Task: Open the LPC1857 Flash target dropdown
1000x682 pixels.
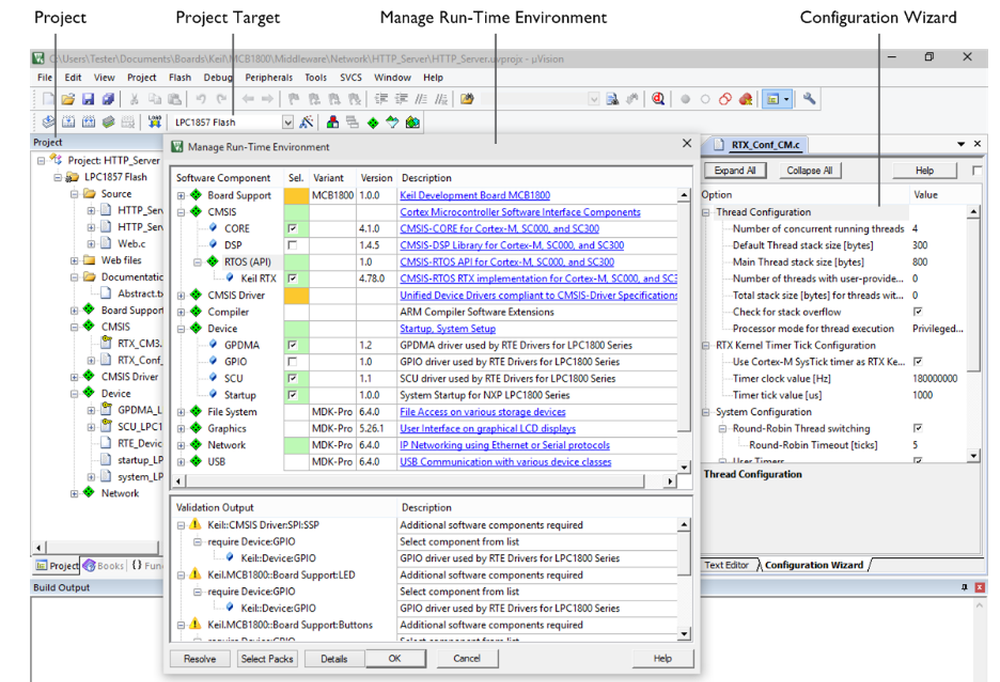Action: point(289,121)
